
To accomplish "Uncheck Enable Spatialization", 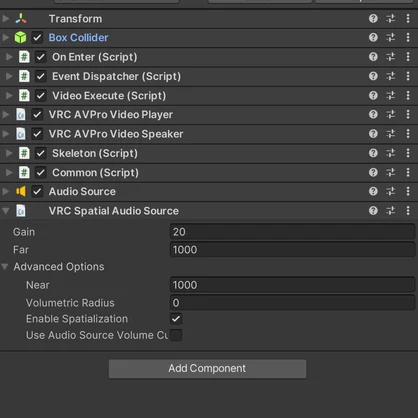I will pos(176,319).
